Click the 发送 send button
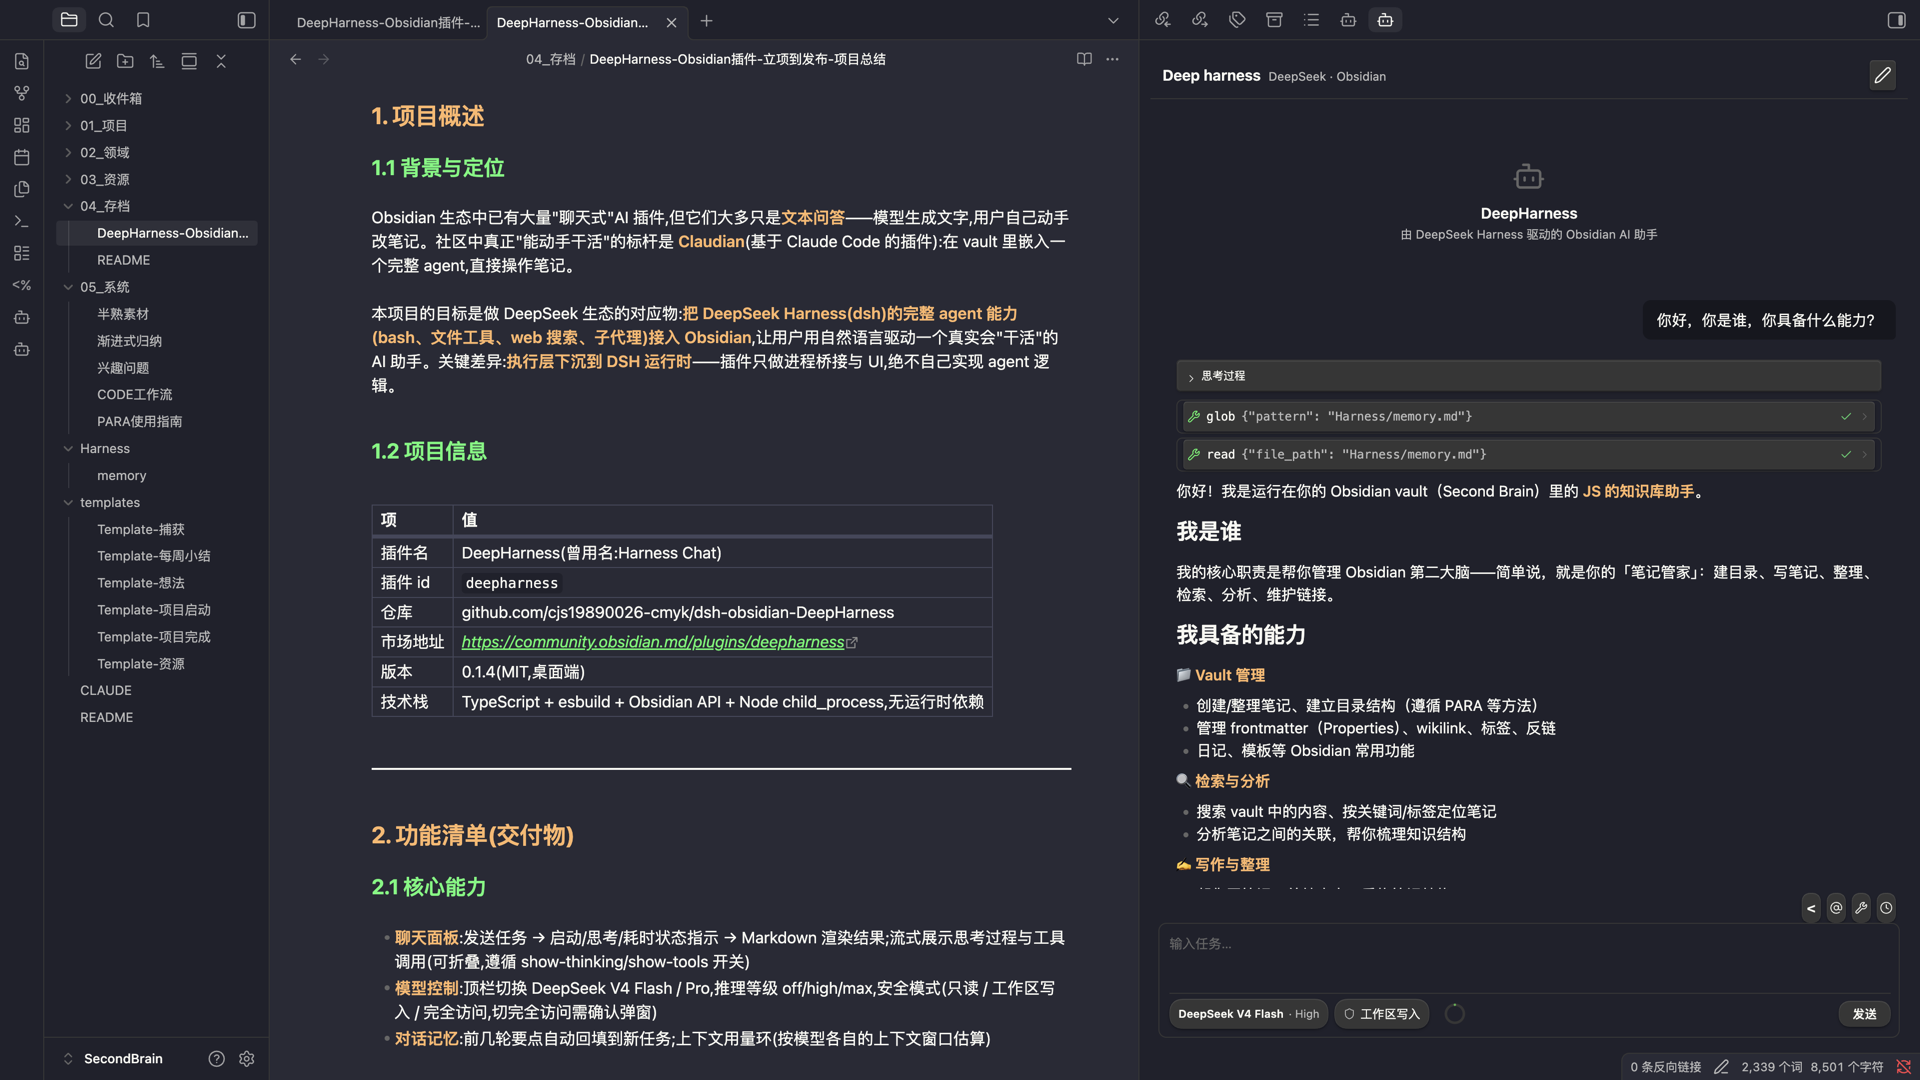 pyautogui.click(x=1864, y=1014)
